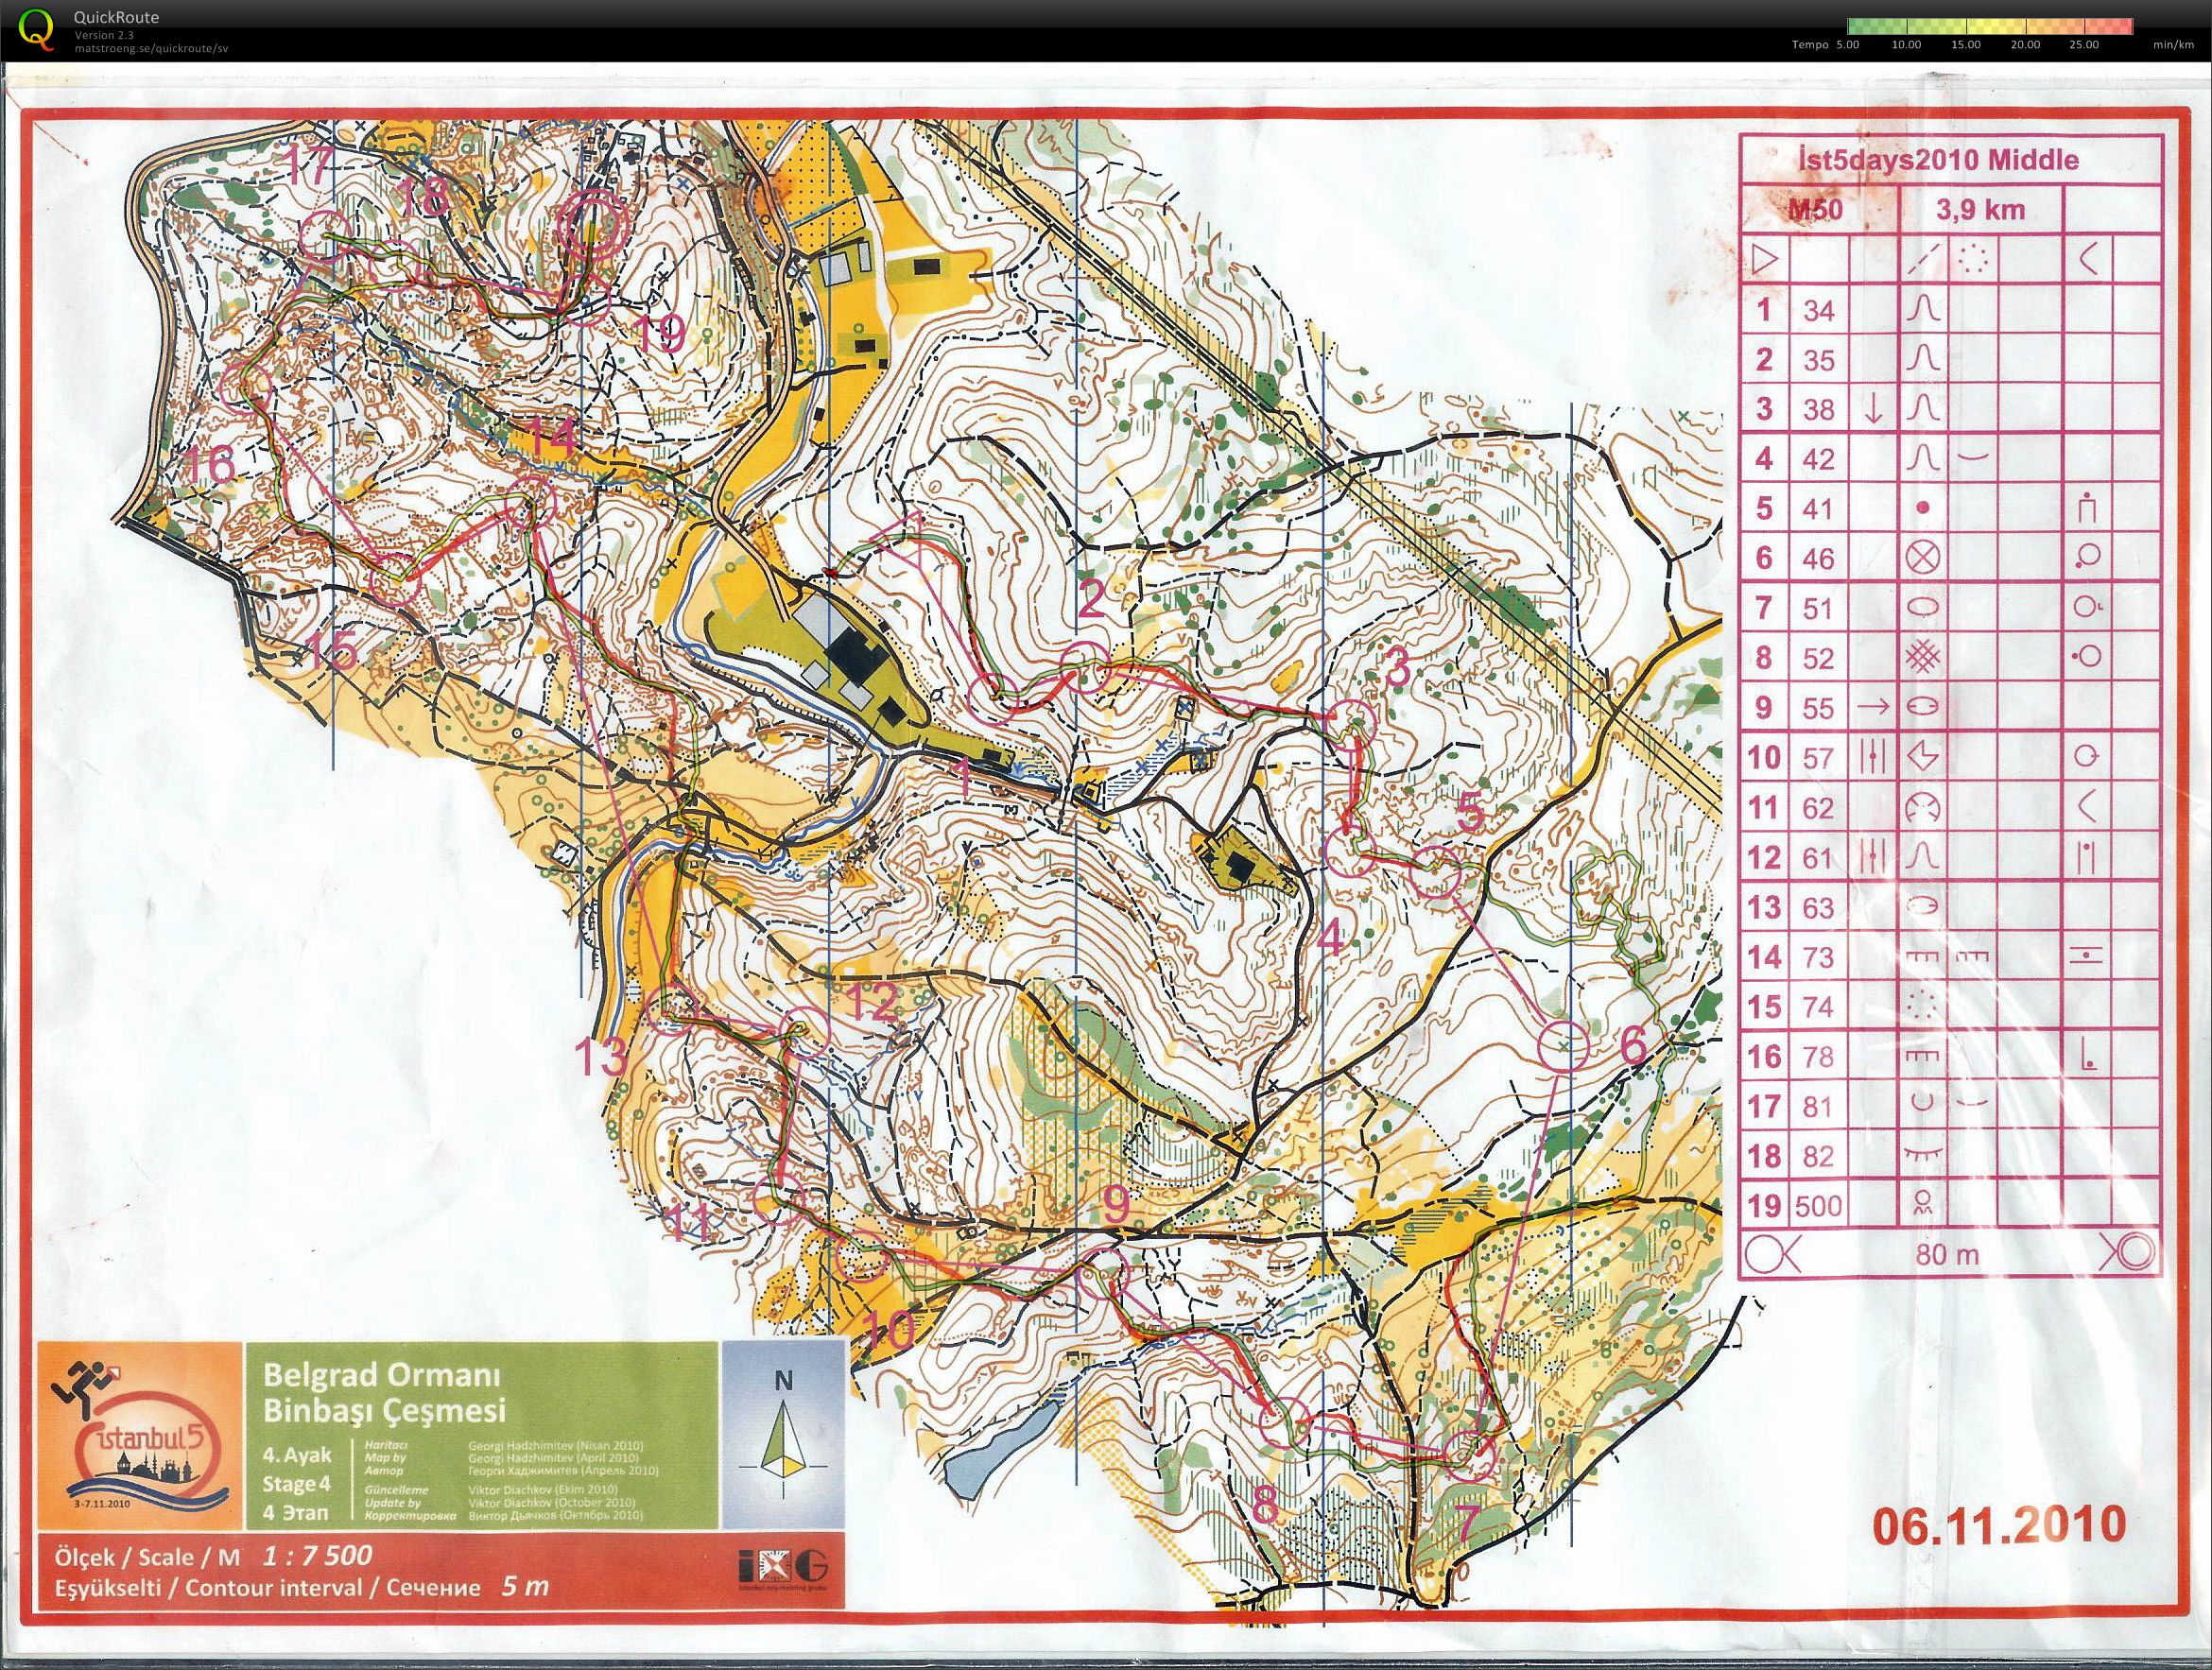
Task: Click the IOG club logo in legend
Action: coord(783,1567)
